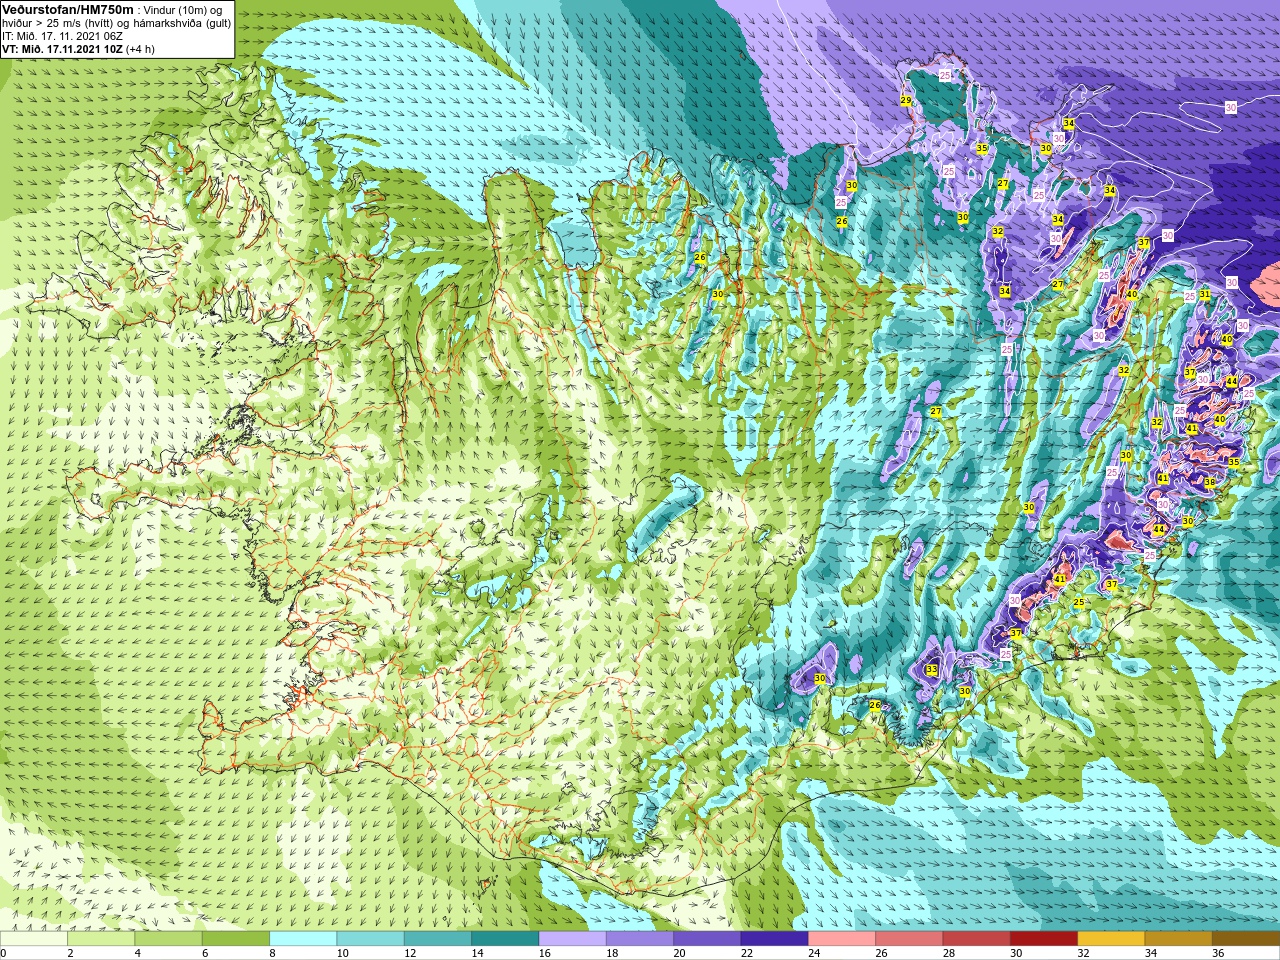Click the 8–10 m/s pale cyan legend swatch
This screenshot has height=960, width=1280.
pos(303,939)
